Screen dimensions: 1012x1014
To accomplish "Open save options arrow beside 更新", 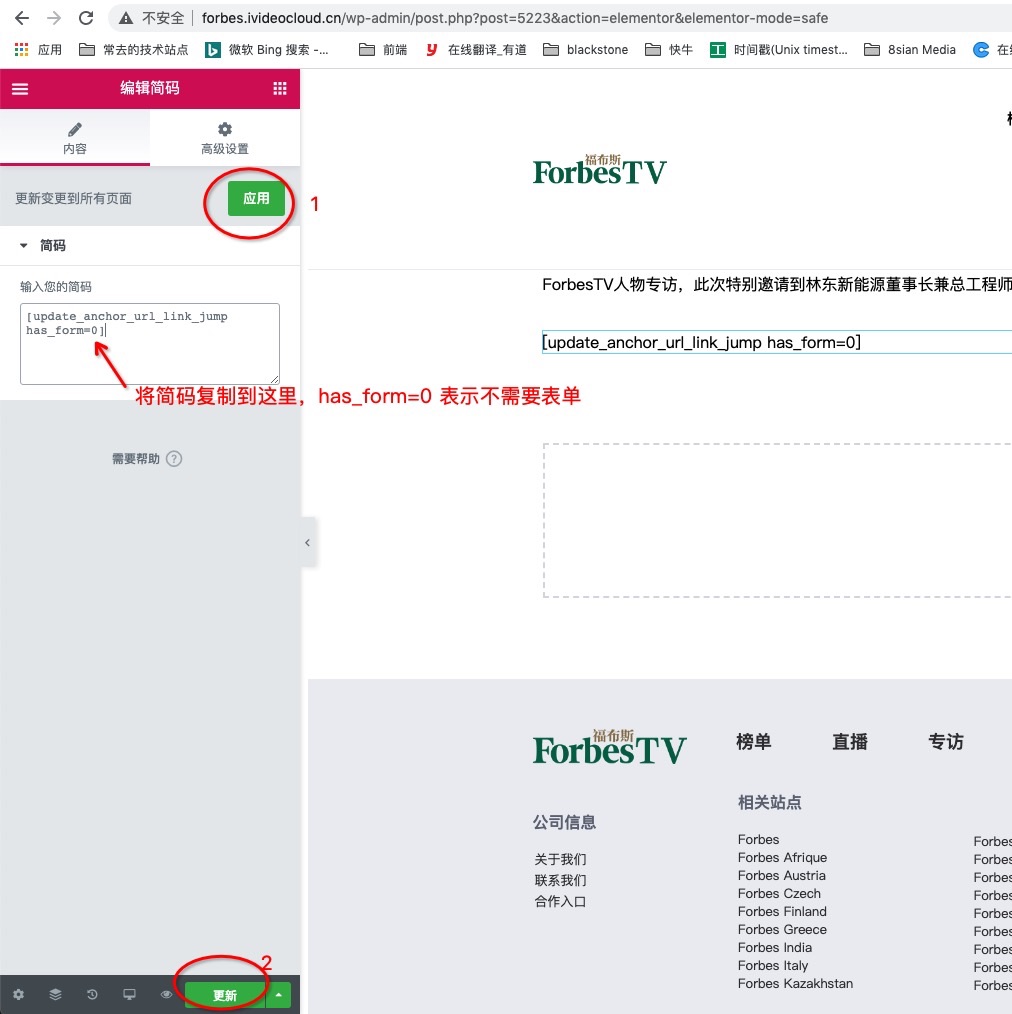I will pos(279,995).
